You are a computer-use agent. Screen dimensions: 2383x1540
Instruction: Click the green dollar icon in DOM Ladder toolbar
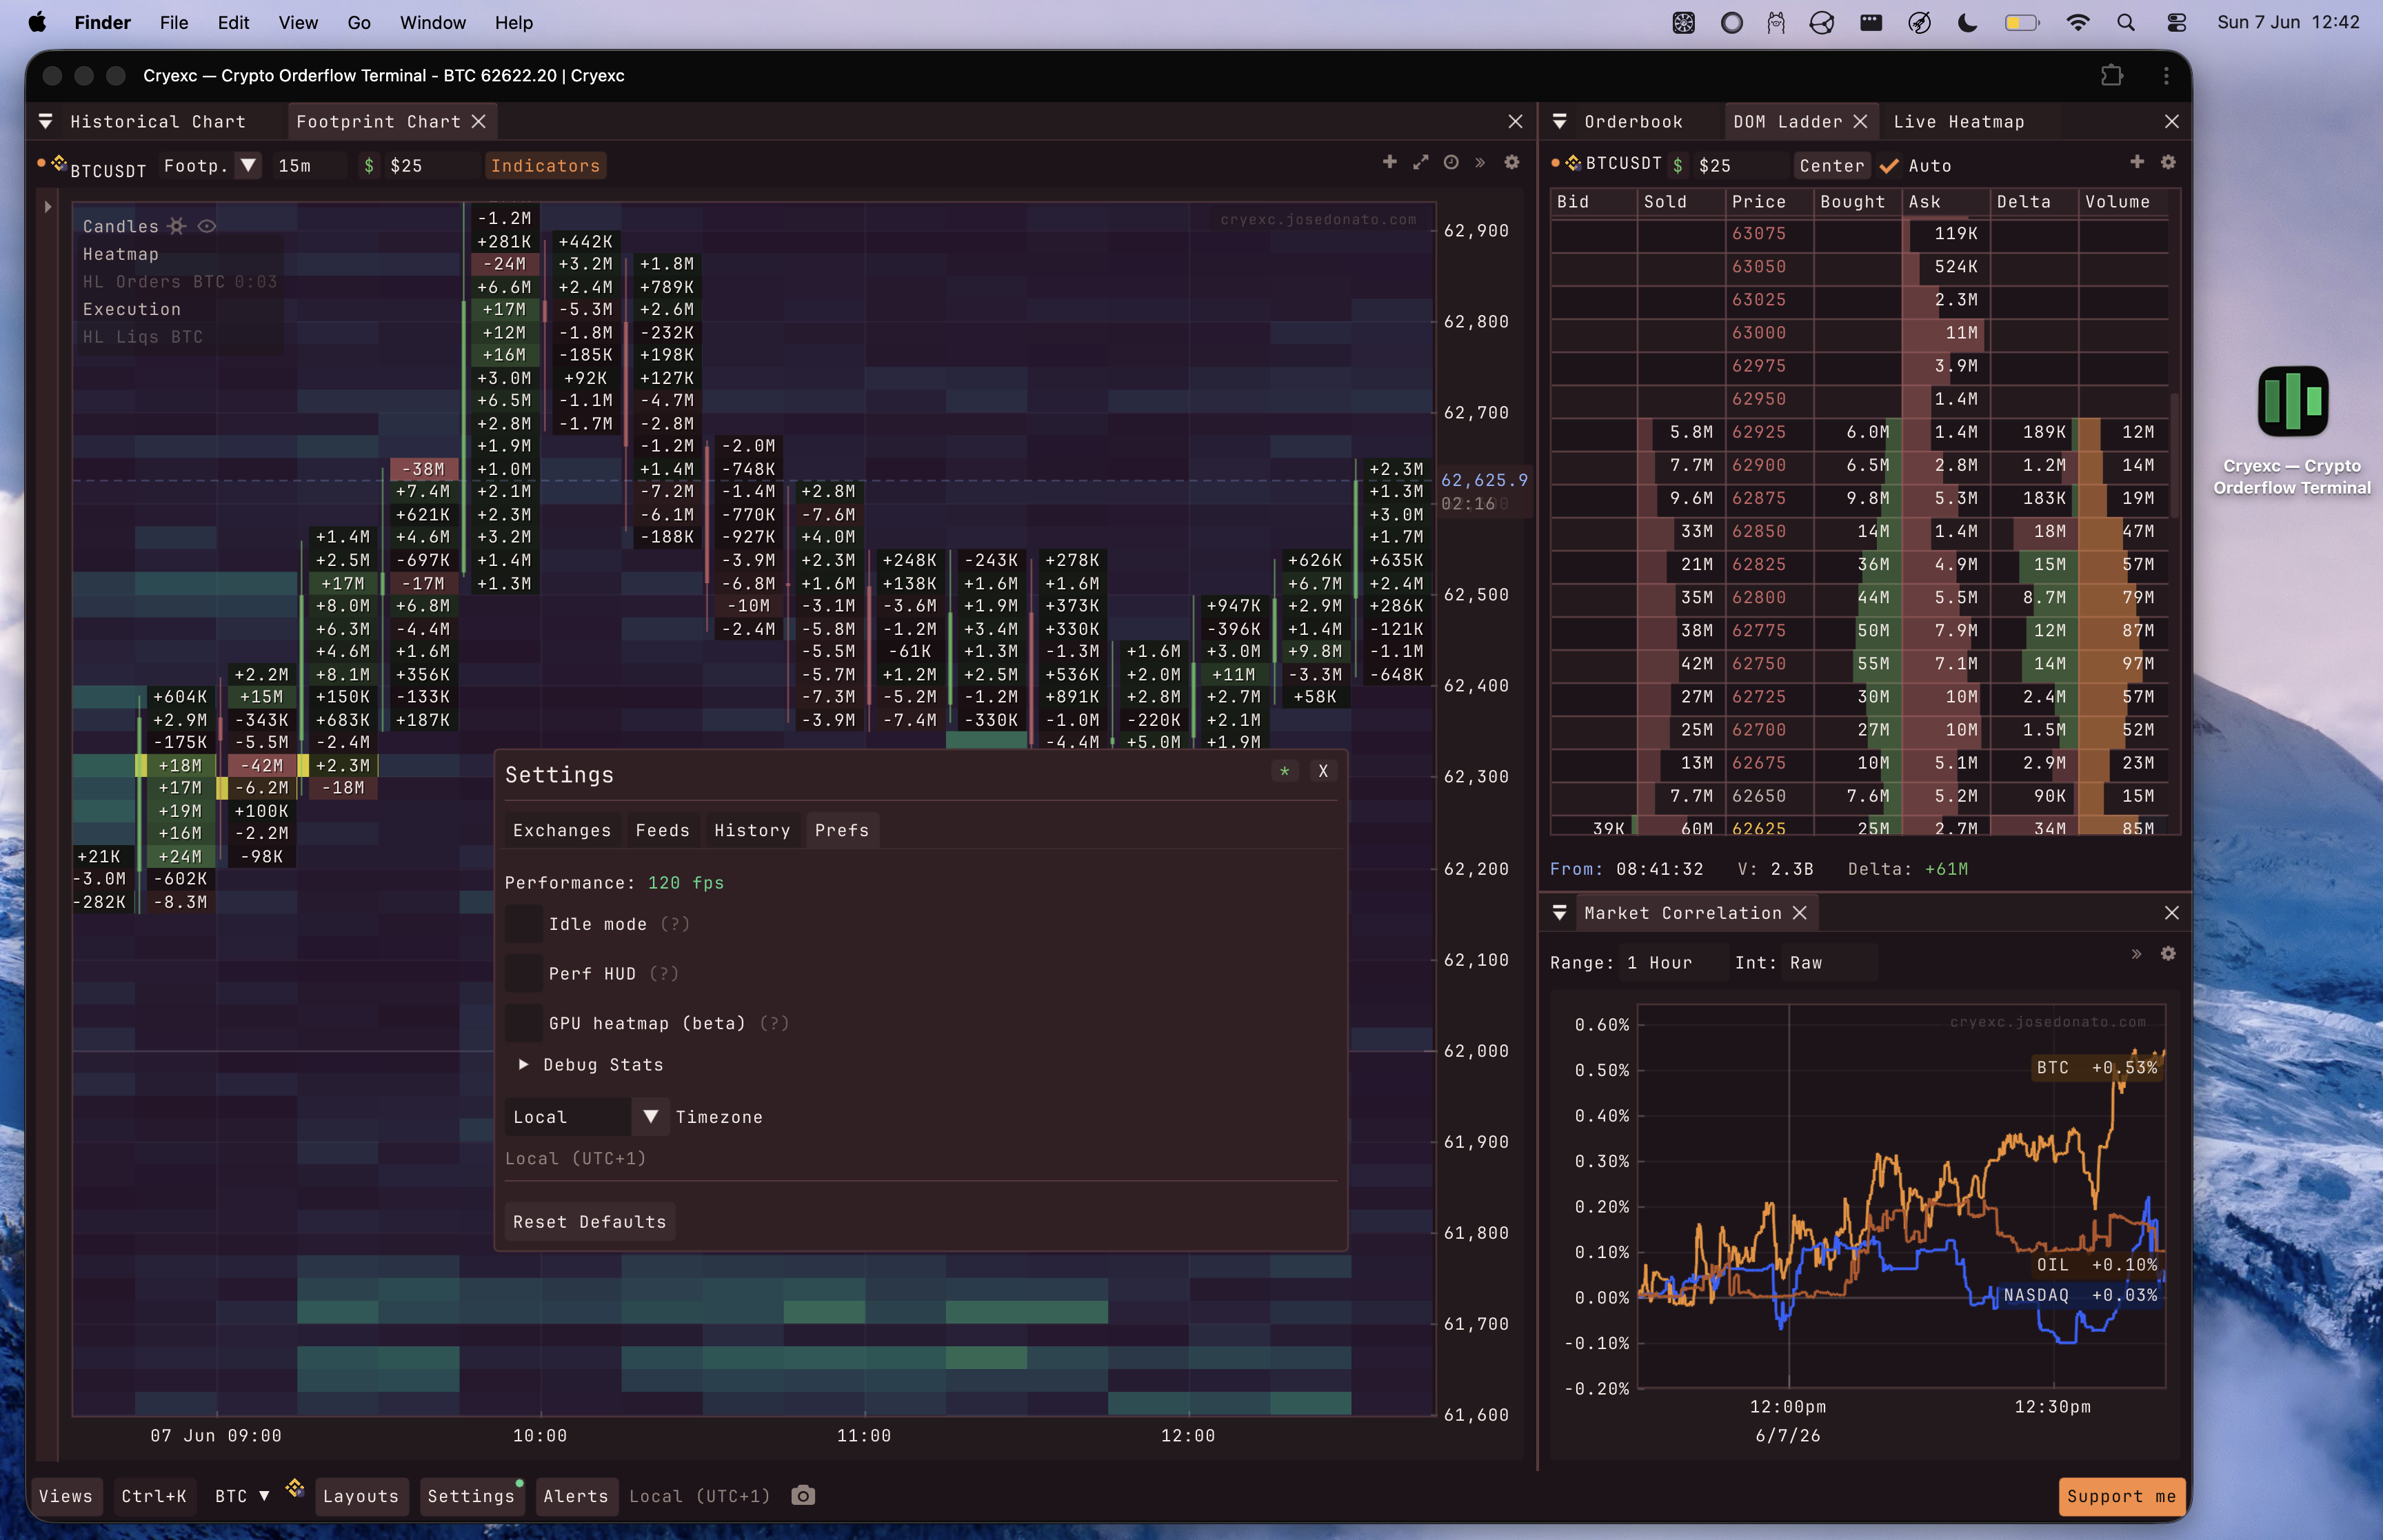(1677, 166)
